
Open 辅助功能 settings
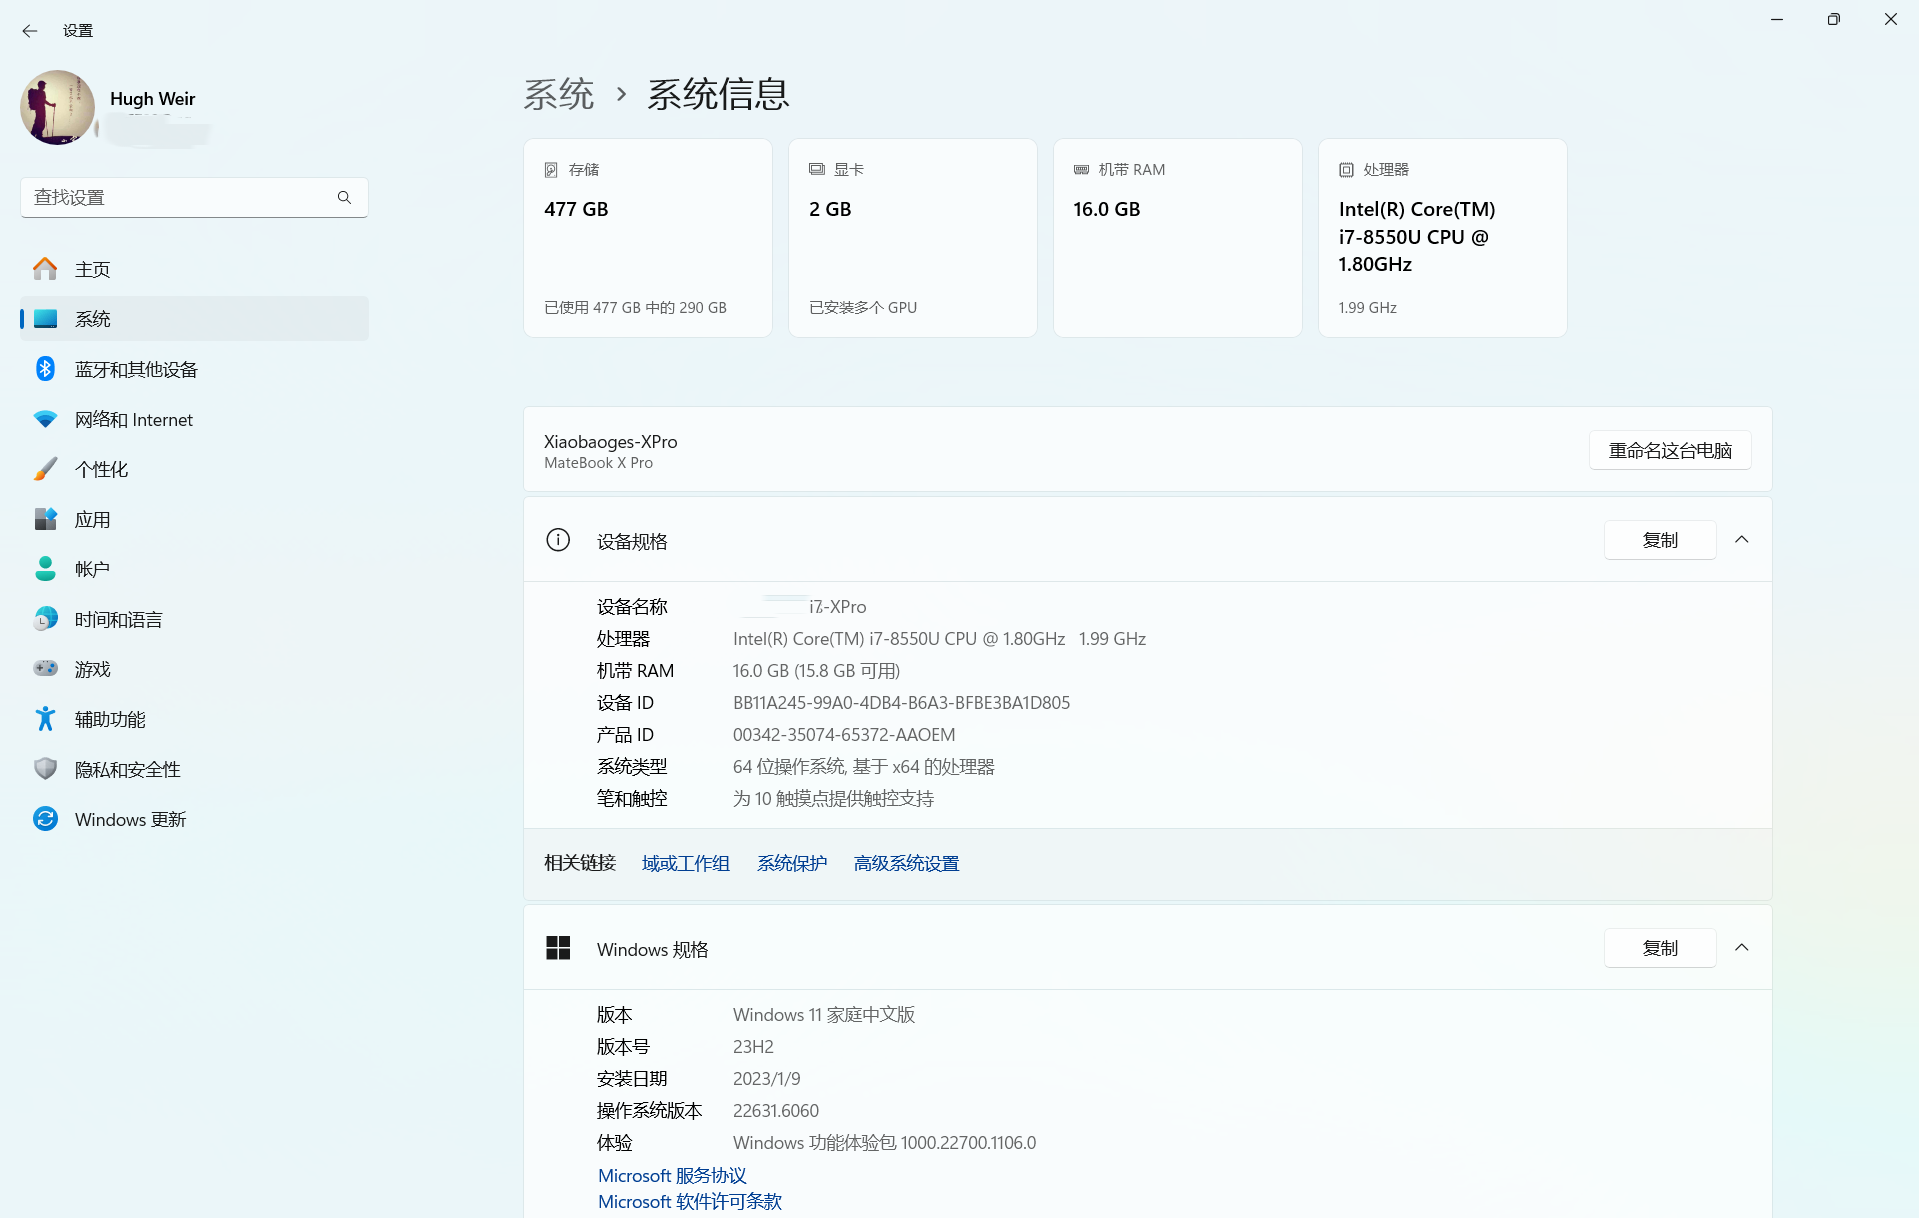[x=112, y=719]
